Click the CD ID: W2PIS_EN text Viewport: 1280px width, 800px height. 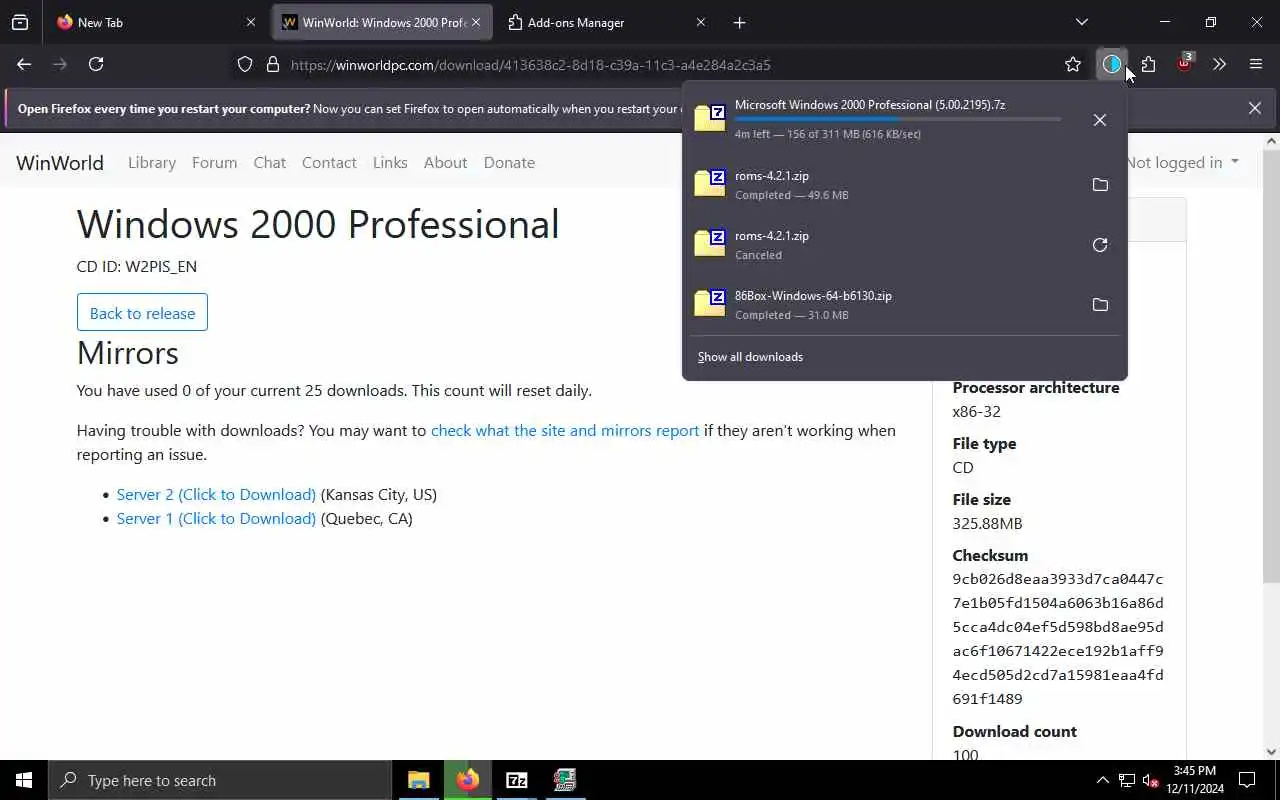pos(137,266)
